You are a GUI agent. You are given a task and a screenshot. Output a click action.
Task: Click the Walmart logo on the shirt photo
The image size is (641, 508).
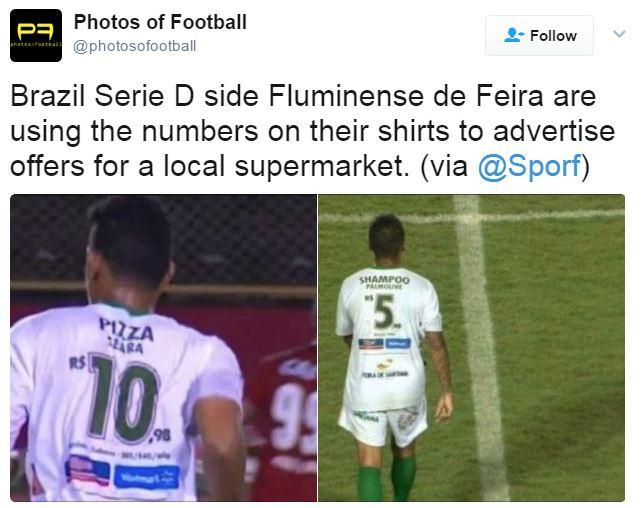coord(147,477)
